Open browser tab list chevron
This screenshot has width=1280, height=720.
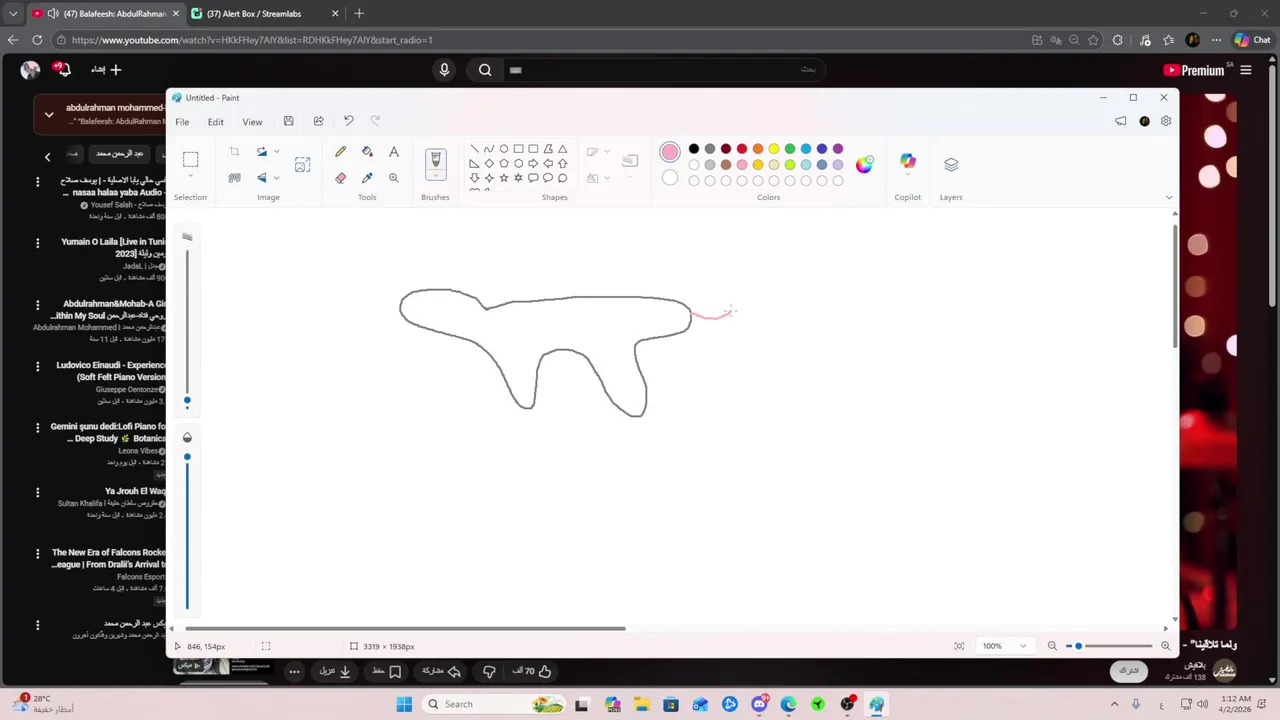coord(13,14)
